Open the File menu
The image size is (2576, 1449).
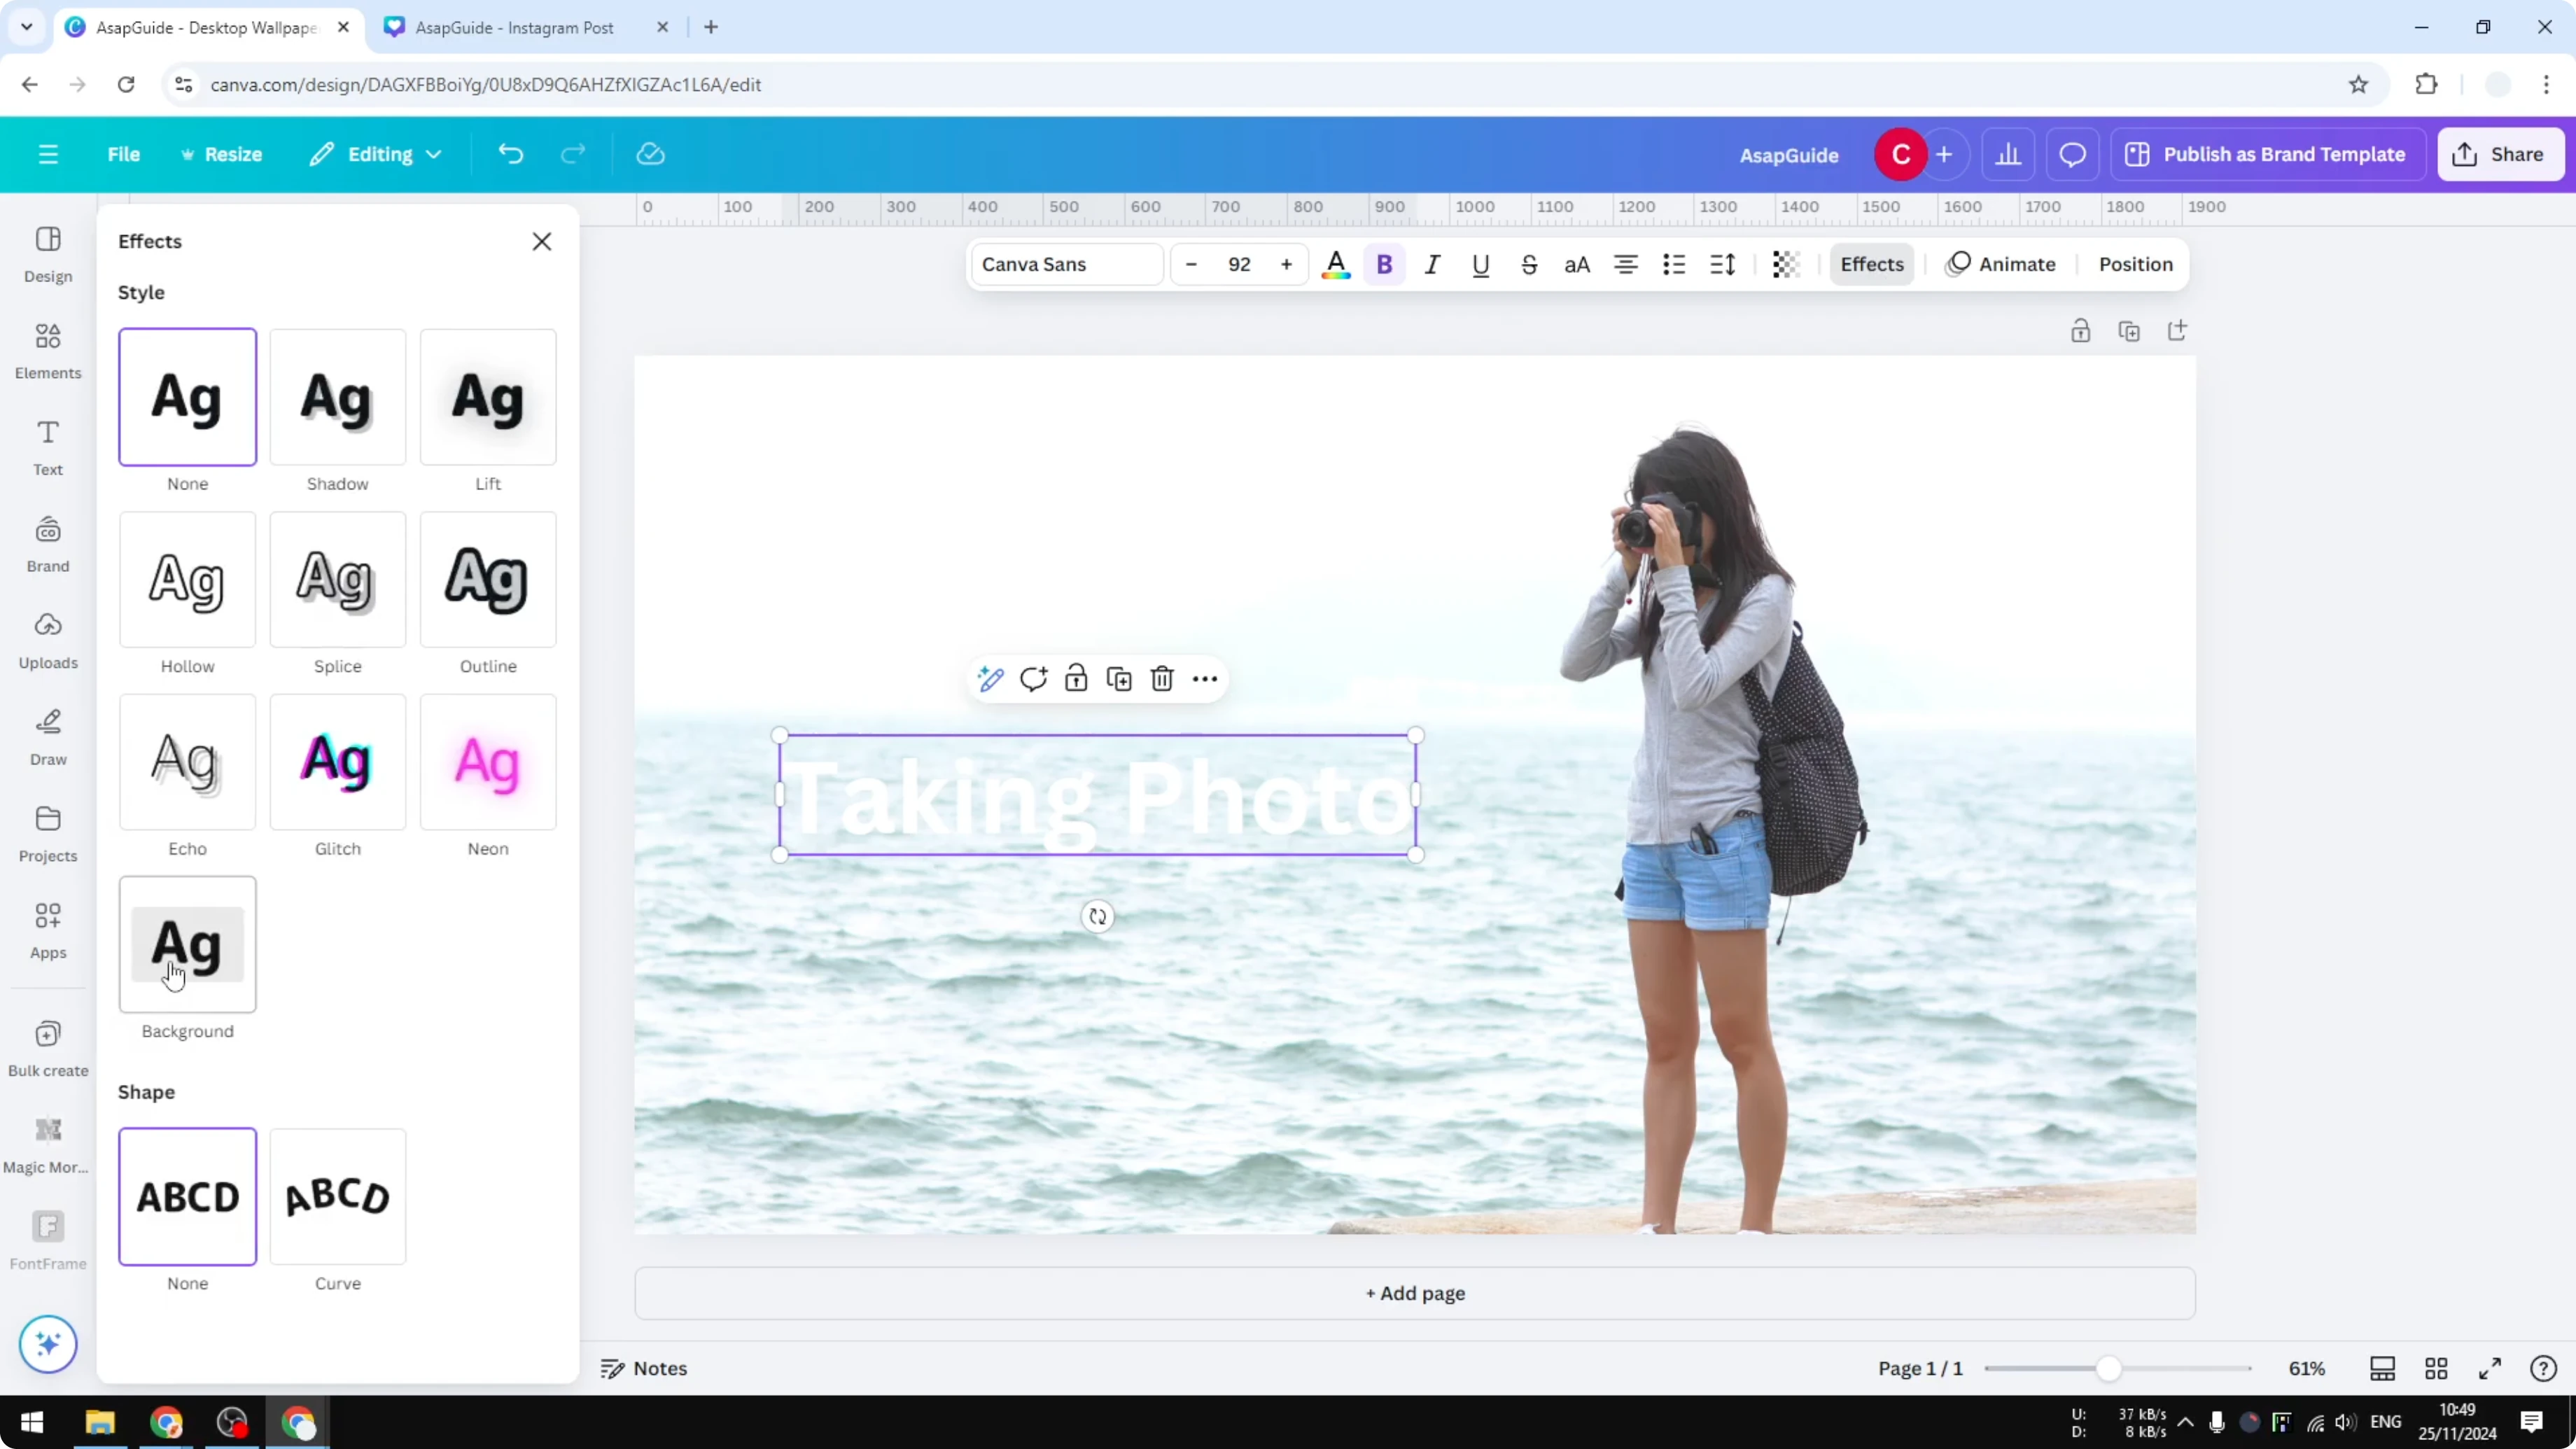[124, 154]
